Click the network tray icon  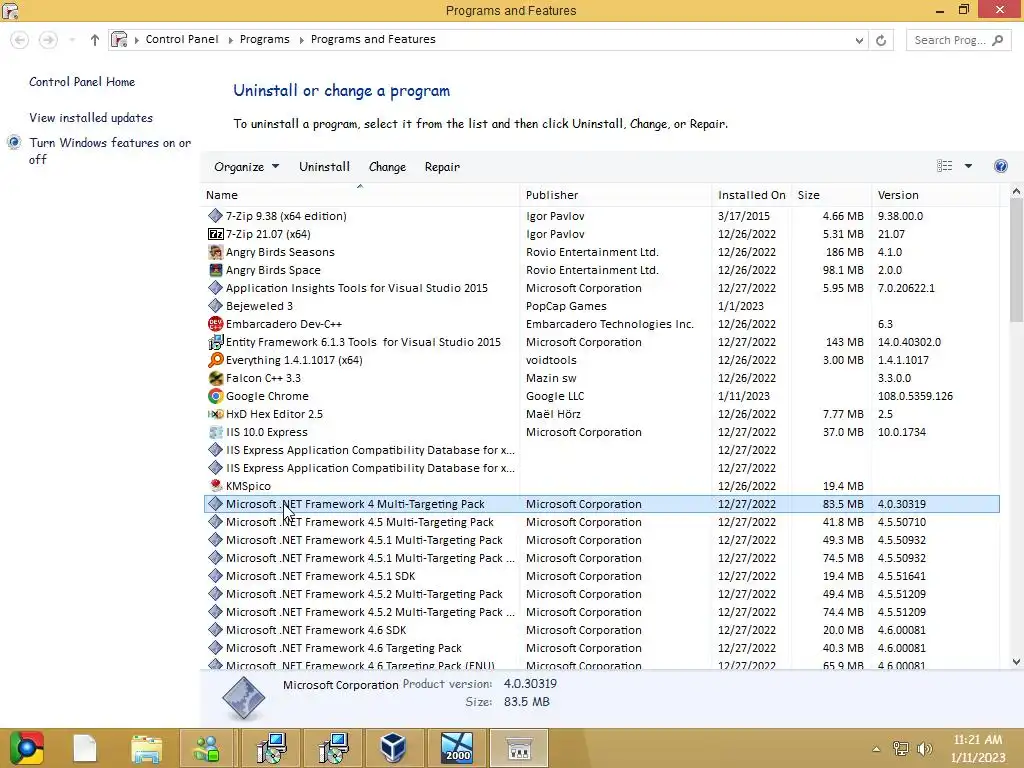pos(901,749)
